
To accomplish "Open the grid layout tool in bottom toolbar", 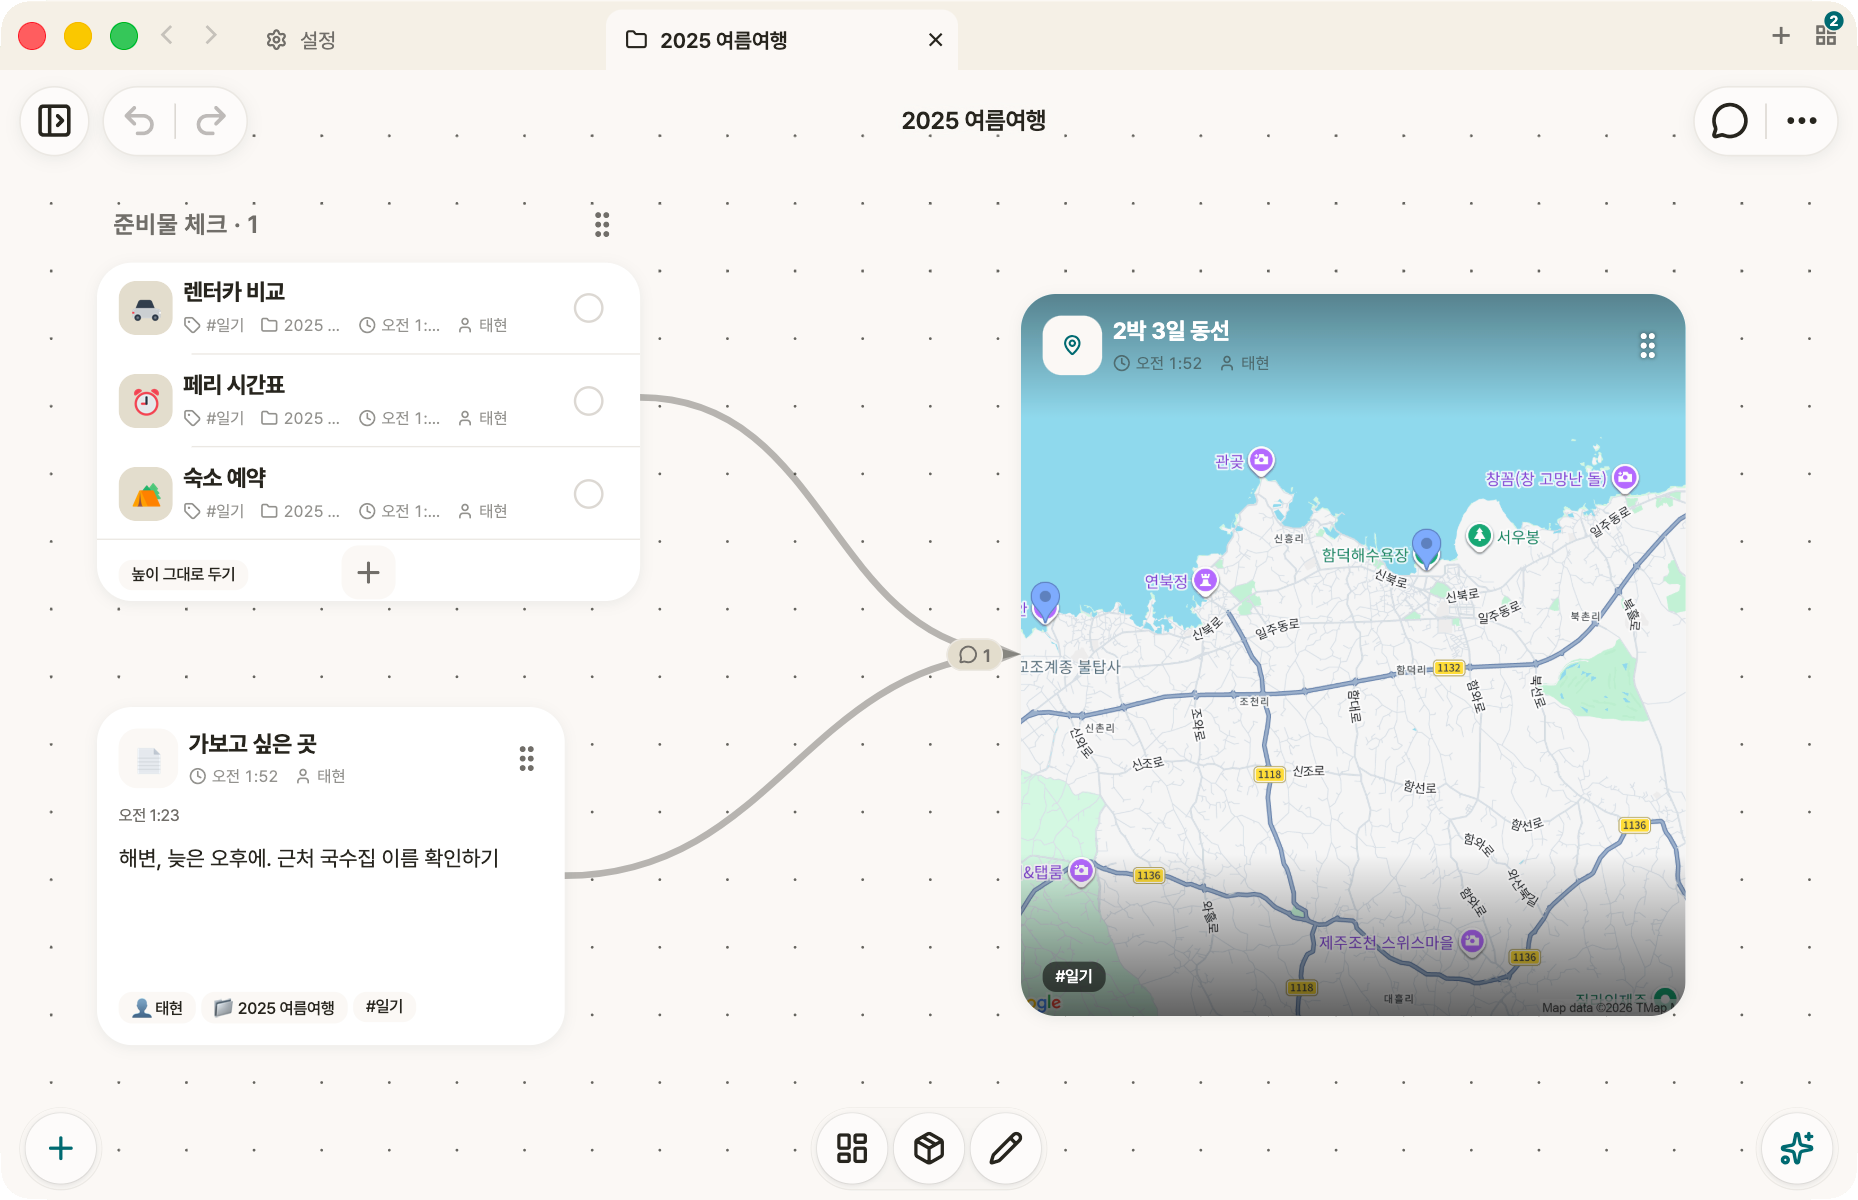I will point(852,1148).
